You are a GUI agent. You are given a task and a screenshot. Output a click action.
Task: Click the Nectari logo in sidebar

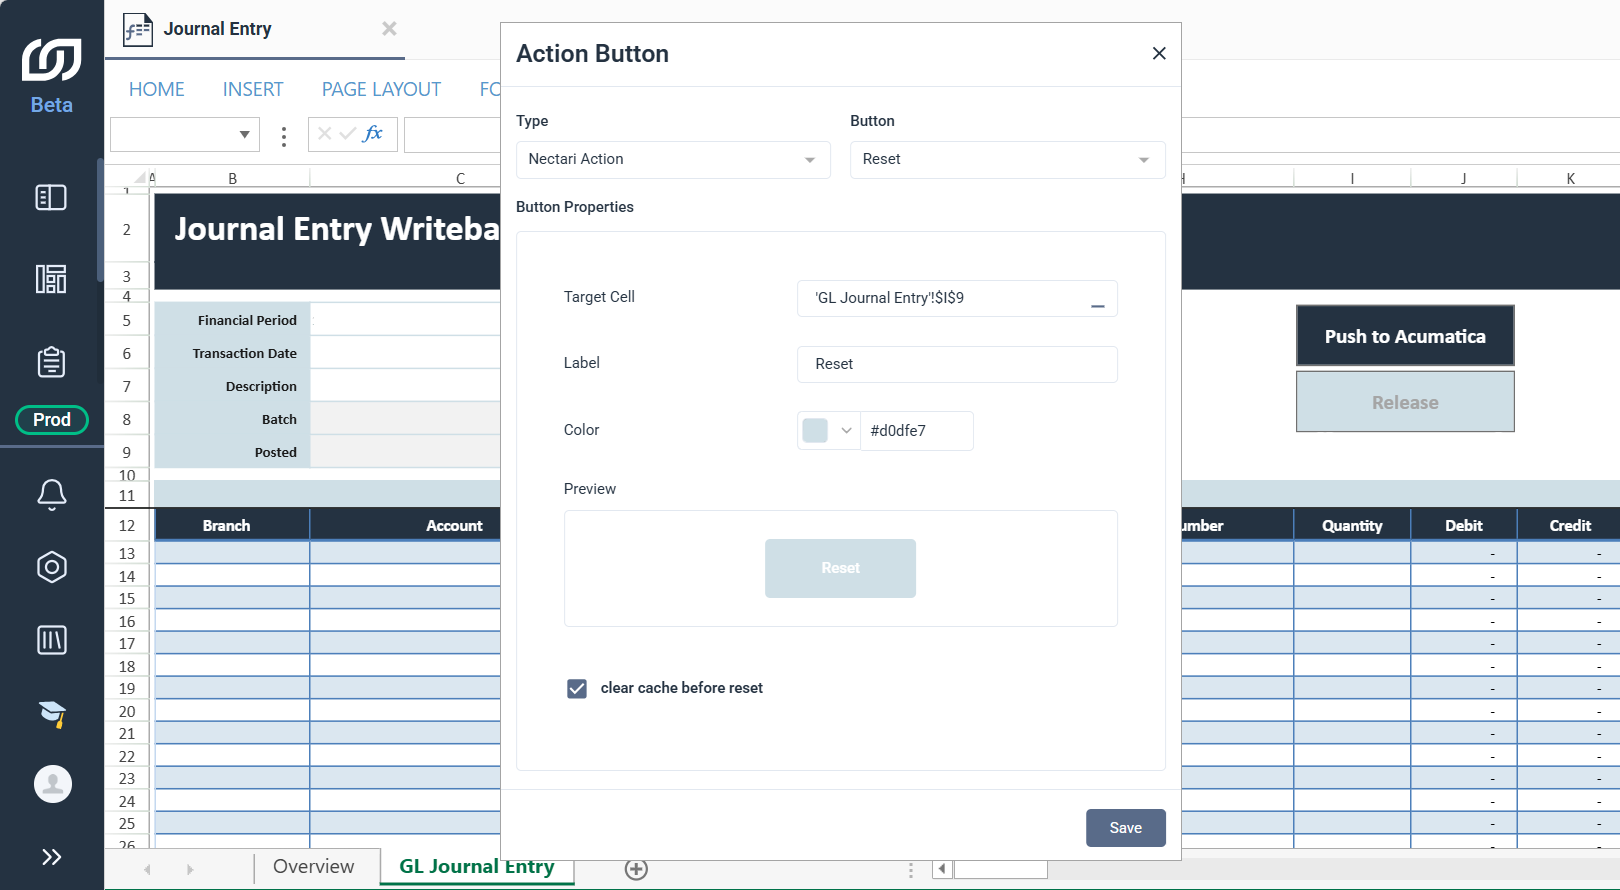click(x=52, y=59)
